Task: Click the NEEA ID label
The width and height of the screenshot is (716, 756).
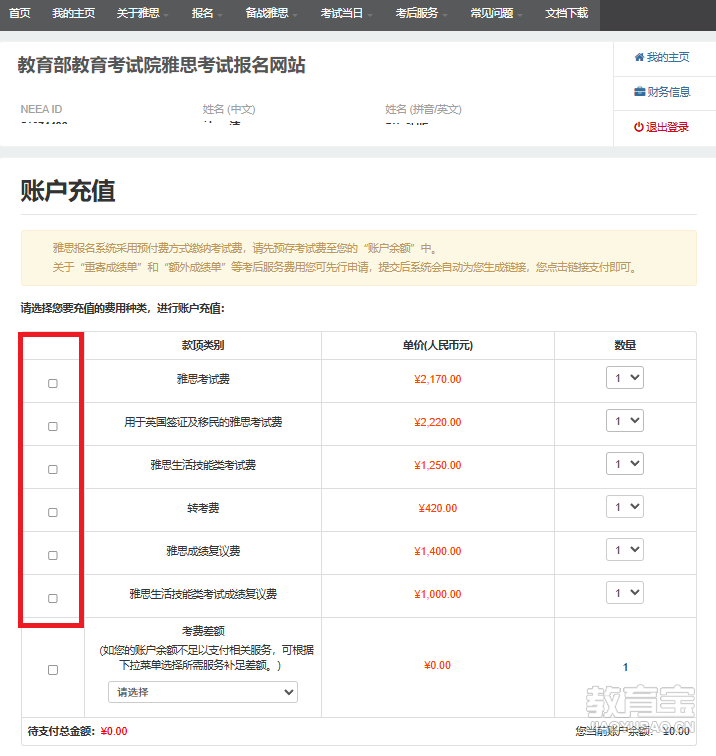Action: tap(41, 109)
